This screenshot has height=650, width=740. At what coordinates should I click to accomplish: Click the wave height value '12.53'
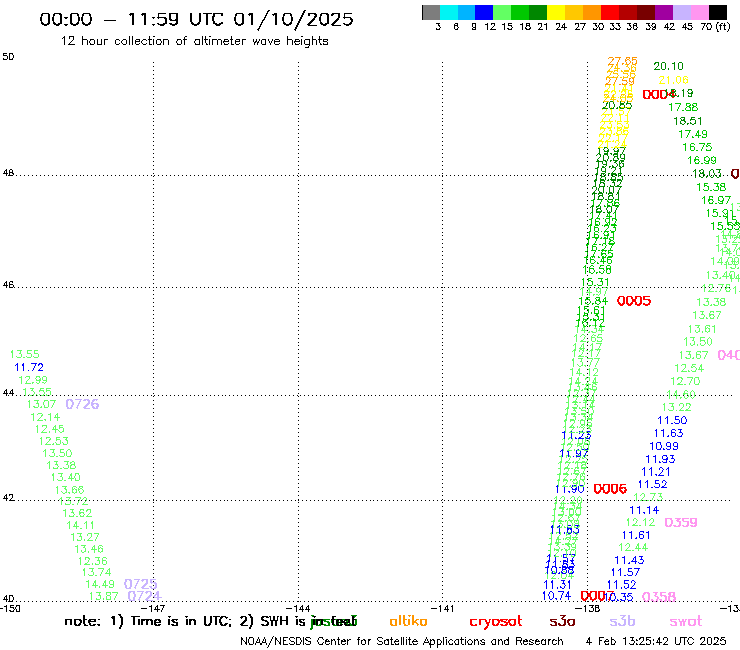(53, 441)
